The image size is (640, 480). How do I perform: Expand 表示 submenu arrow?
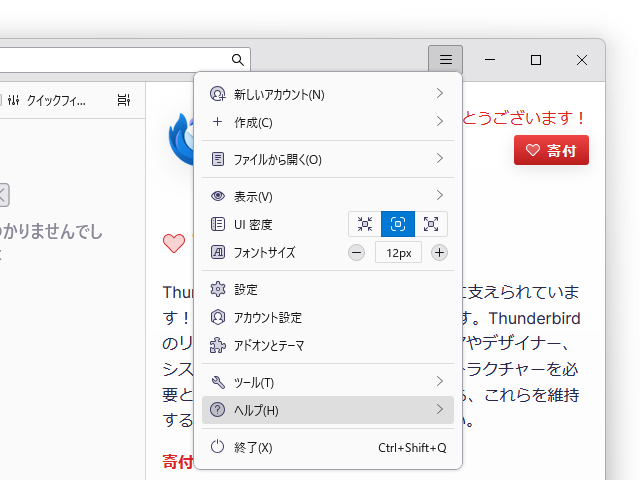(440, 195)
